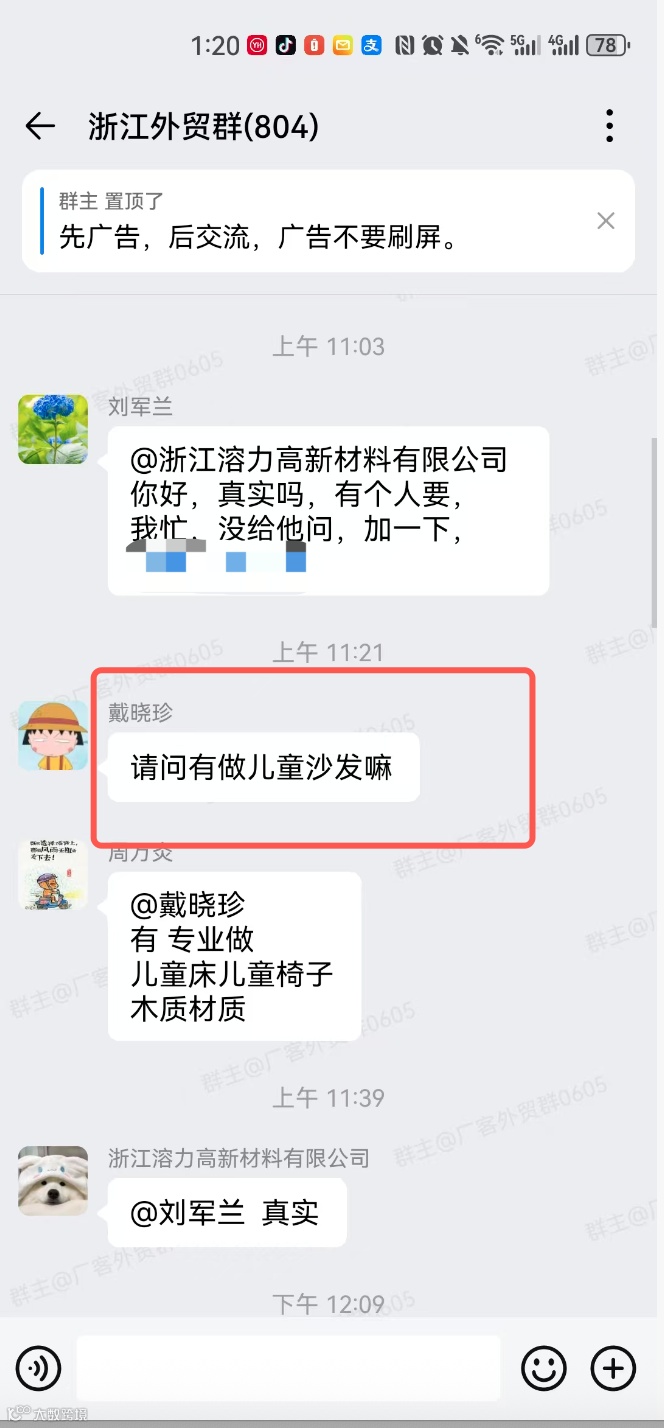The image size is (664, 1428).
Task: Open the emoji picker
Action: [544, 1368]
